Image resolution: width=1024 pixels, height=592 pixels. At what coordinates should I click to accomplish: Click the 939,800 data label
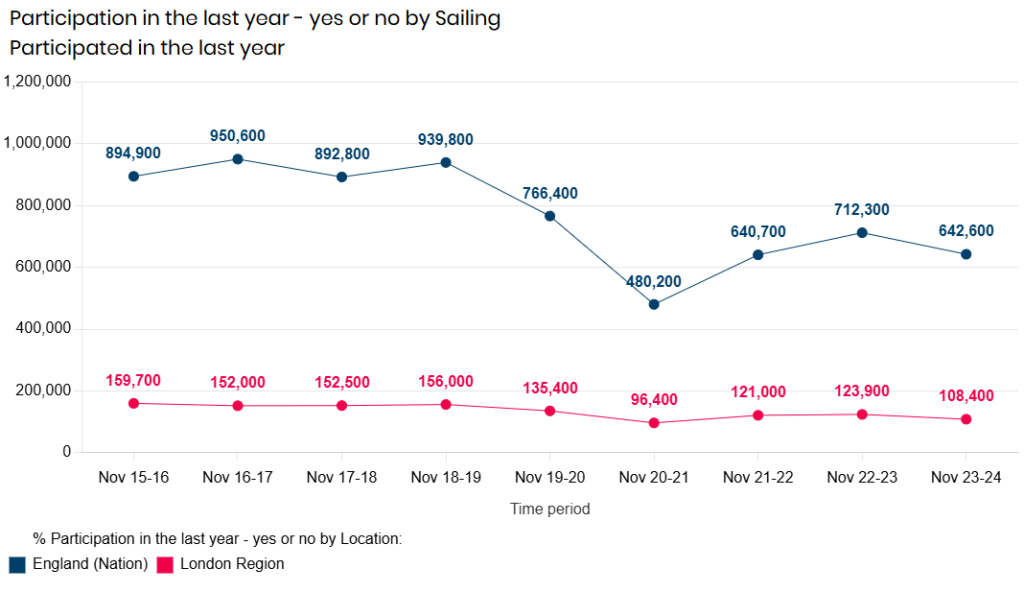click(x=445, y=140)
